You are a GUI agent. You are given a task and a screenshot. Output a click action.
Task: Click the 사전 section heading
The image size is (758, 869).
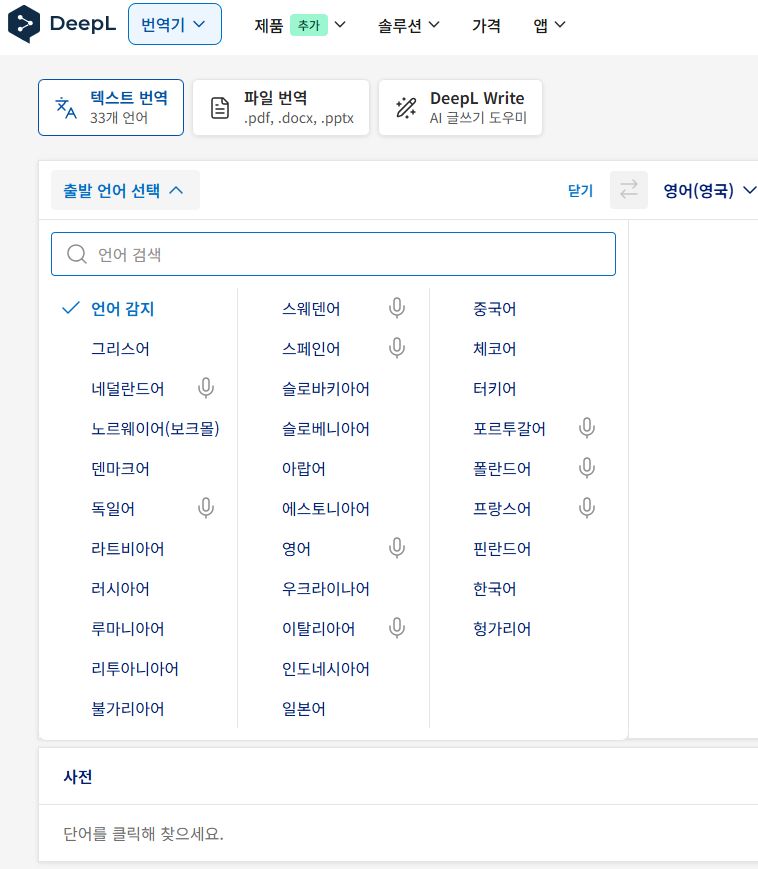coord(78,776)
